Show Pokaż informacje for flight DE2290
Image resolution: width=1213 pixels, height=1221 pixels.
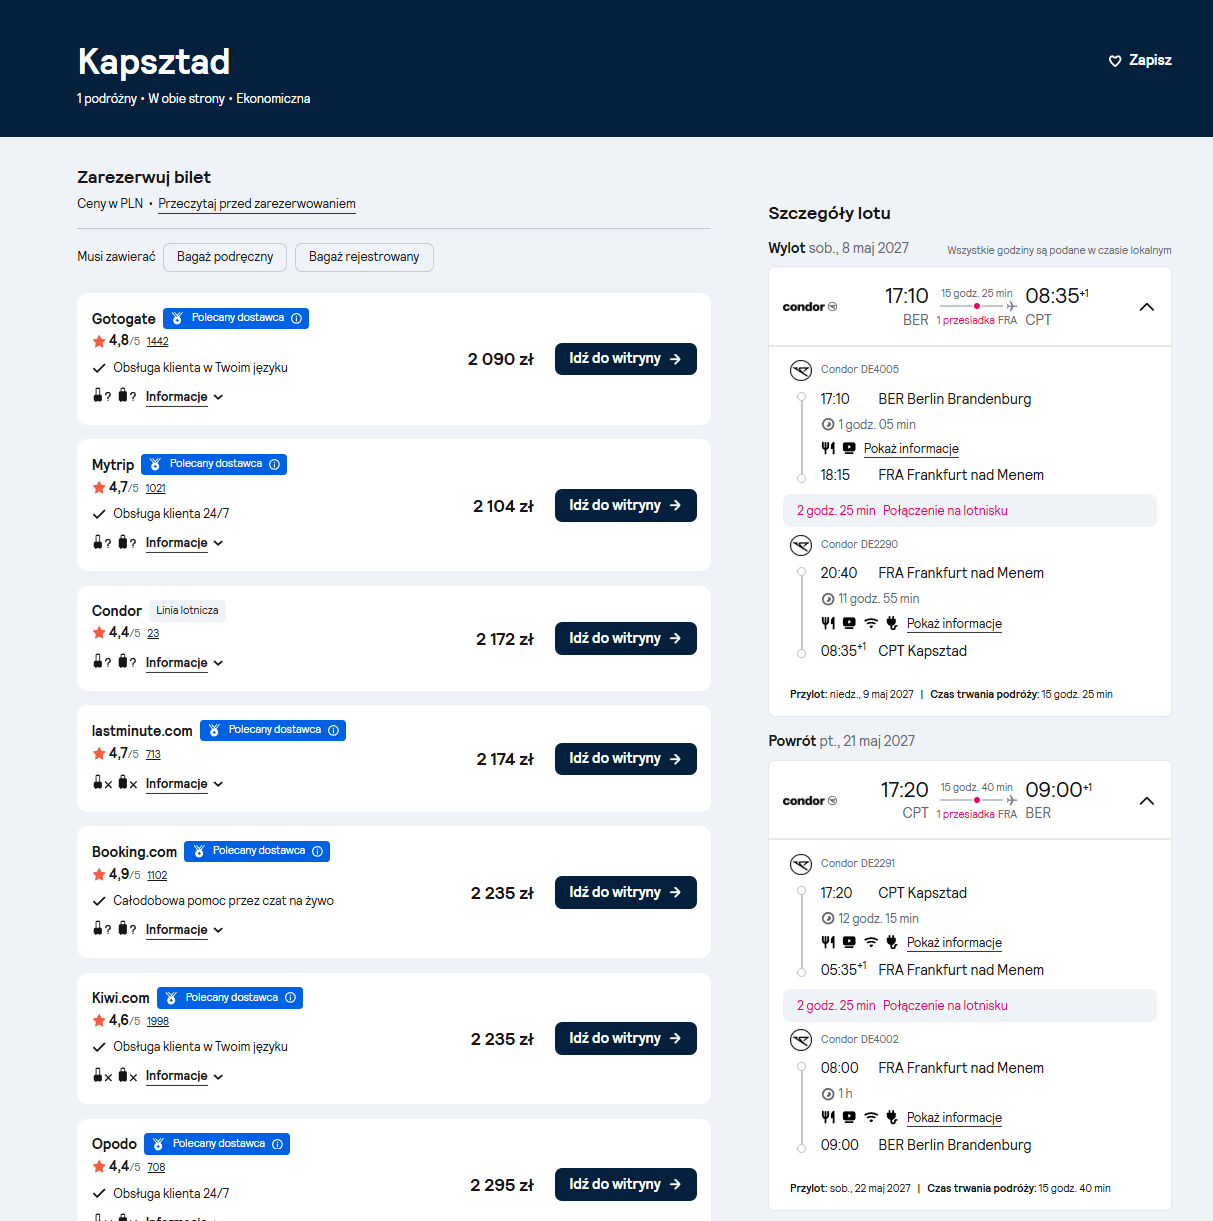tap(954, 624)
